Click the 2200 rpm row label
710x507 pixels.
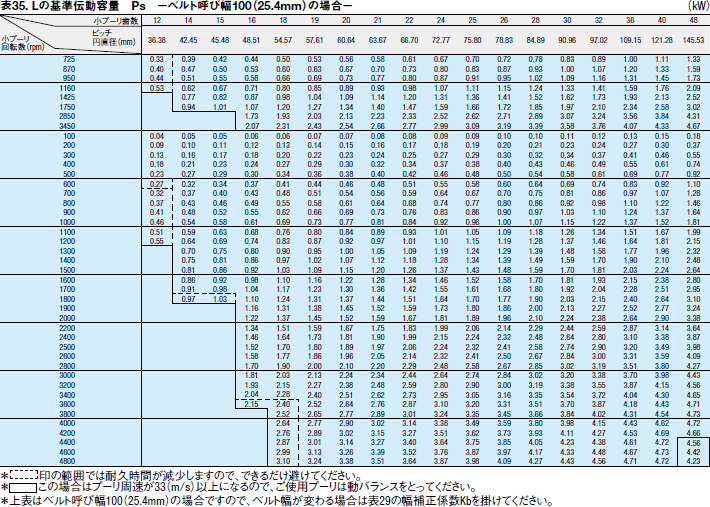[67, 328]
